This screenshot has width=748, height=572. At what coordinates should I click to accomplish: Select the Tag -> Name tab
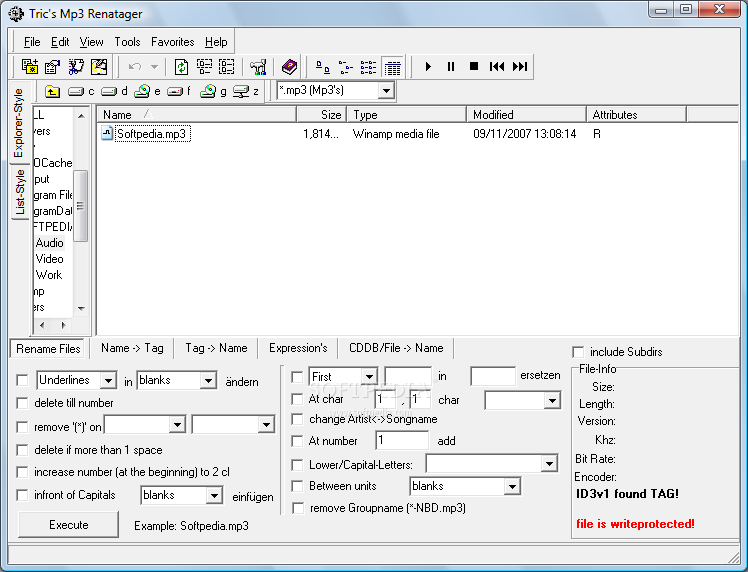point(216,348)
